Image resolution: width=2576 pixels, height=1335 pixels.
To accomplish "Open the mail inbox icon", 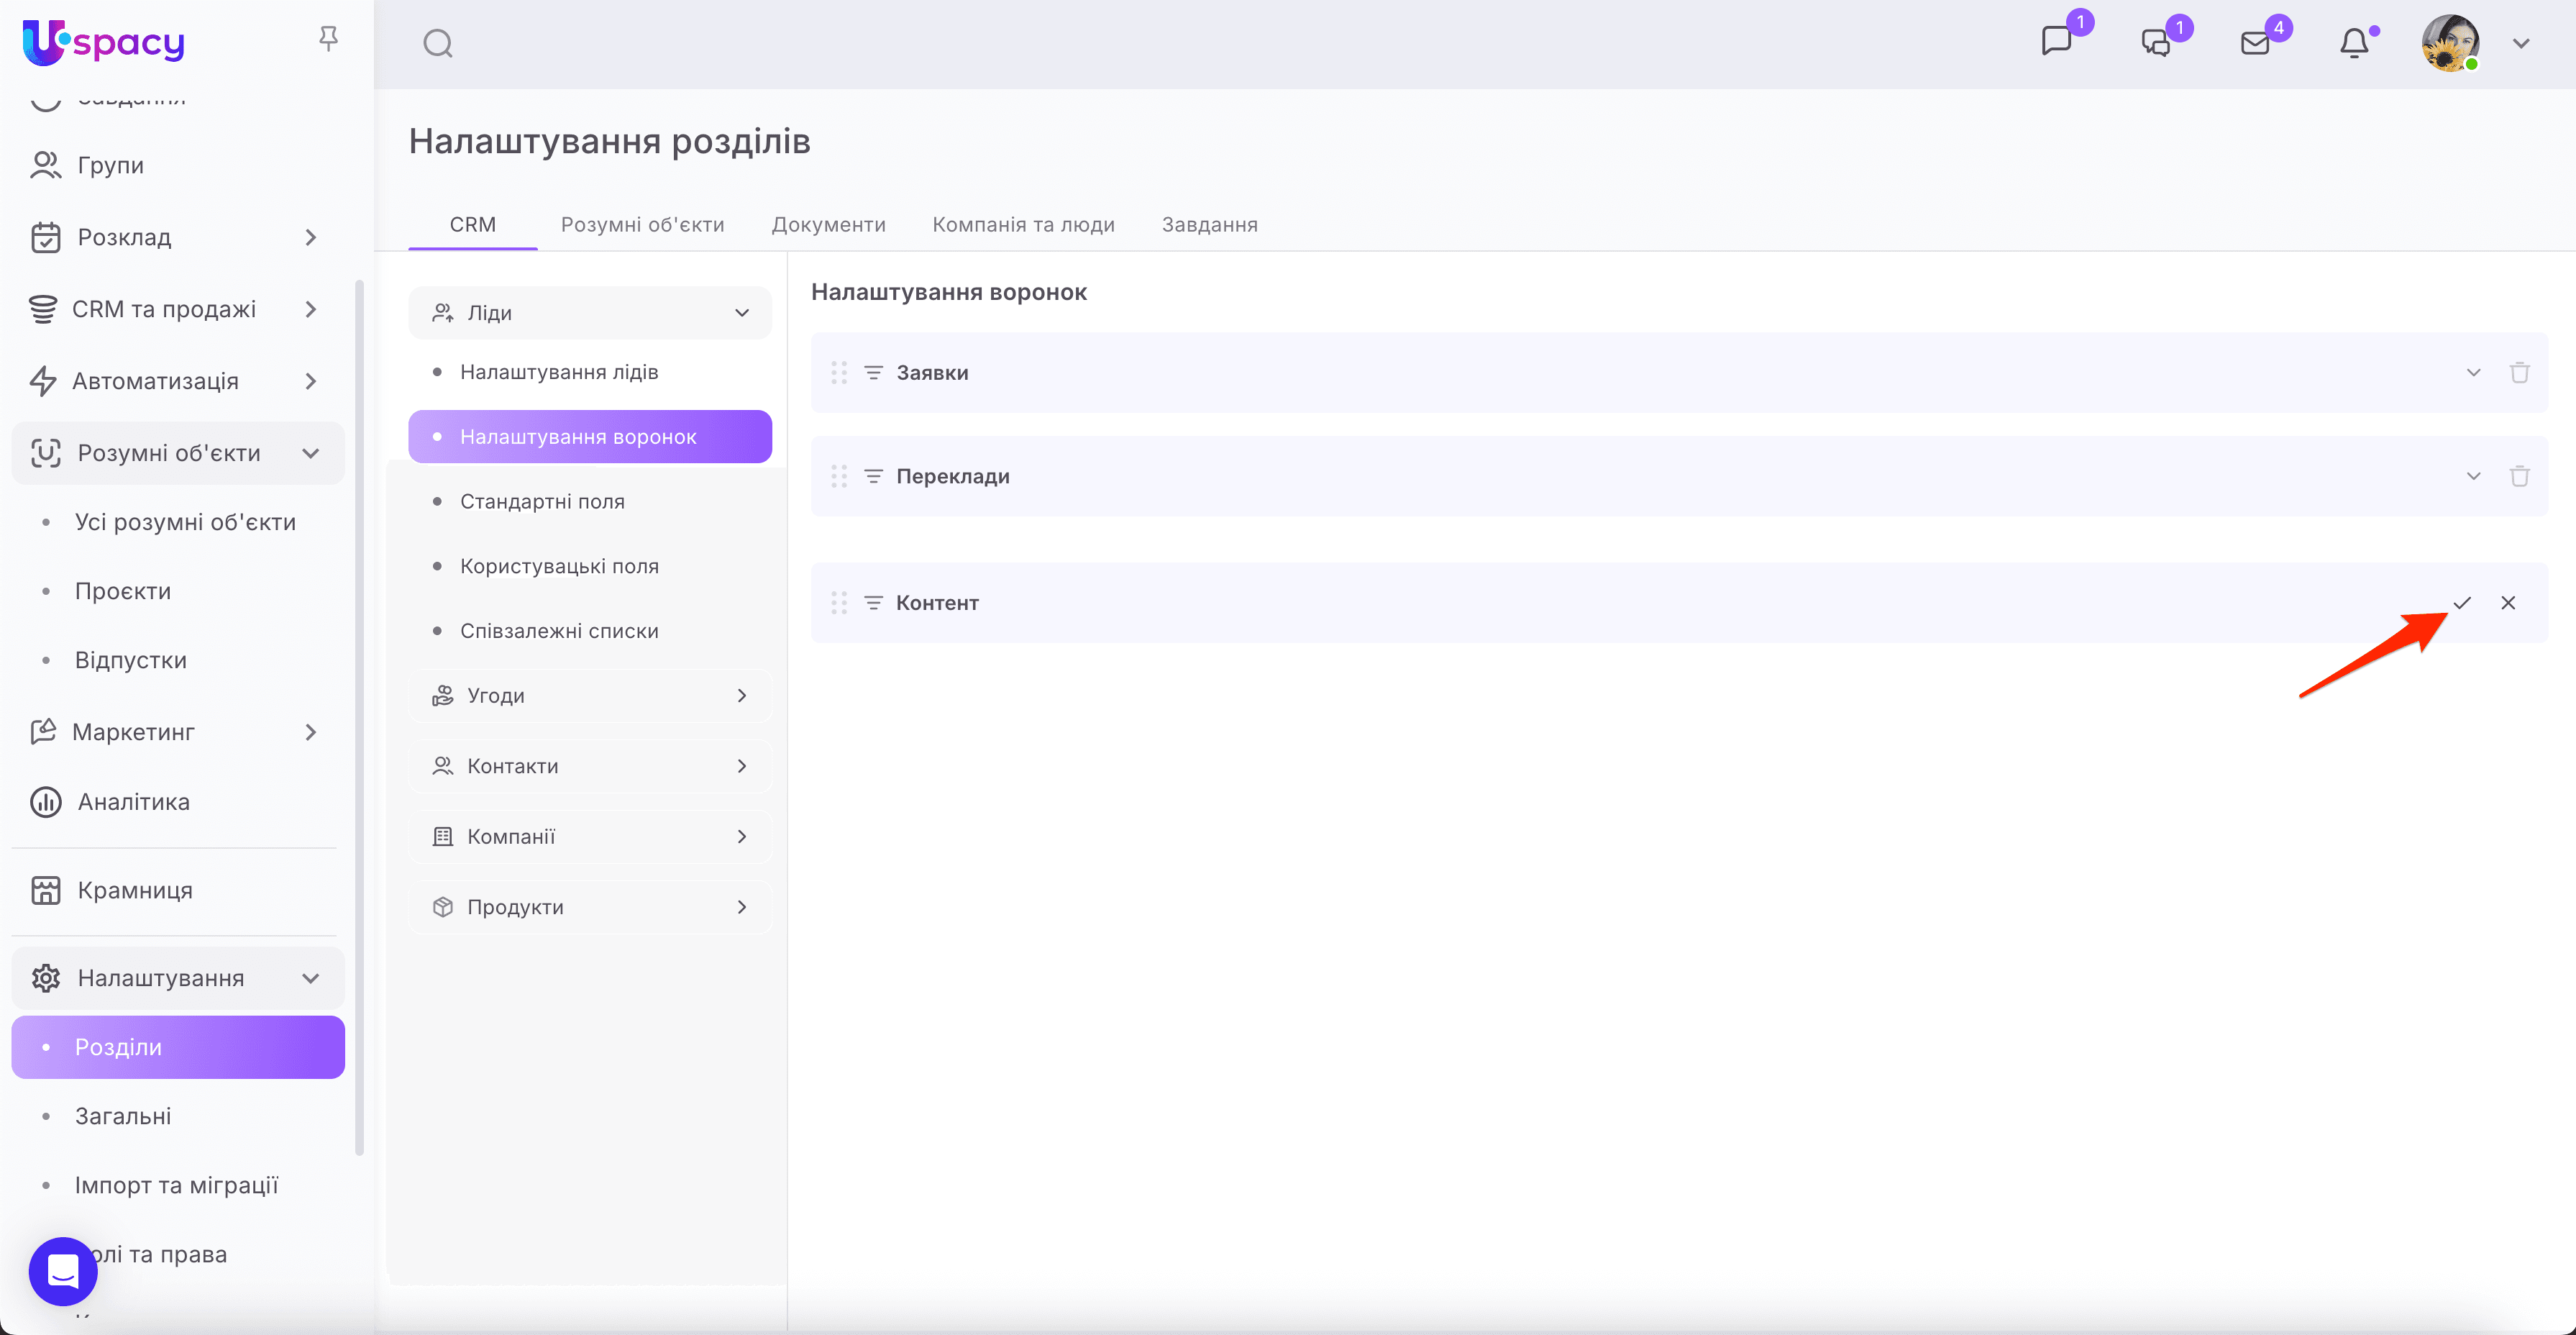I will tap(2255, 43).
